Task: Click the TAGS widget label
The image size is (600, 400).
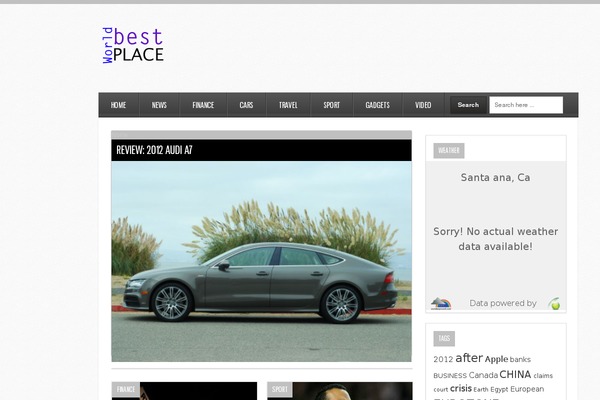Action: pyautogui.click(x=444, y=338)
